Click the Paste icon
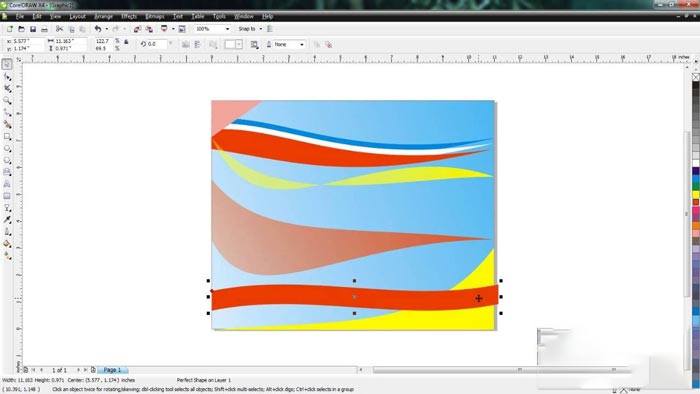Image resolution: width=700 pixels, height=394 pixels. coord(83,29)
